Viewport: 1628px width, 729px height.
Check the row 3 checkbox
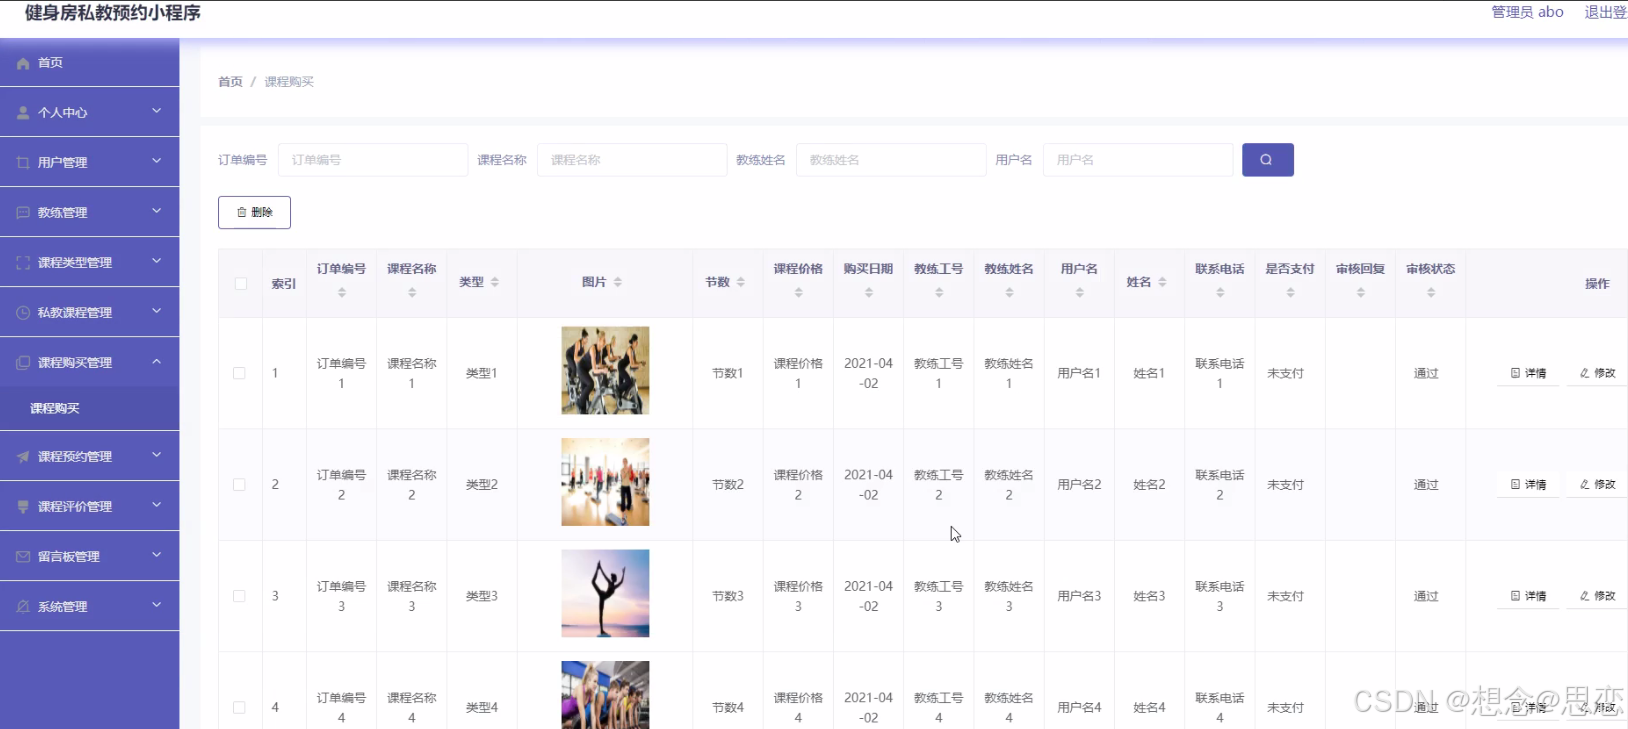[x=239, y=596]
